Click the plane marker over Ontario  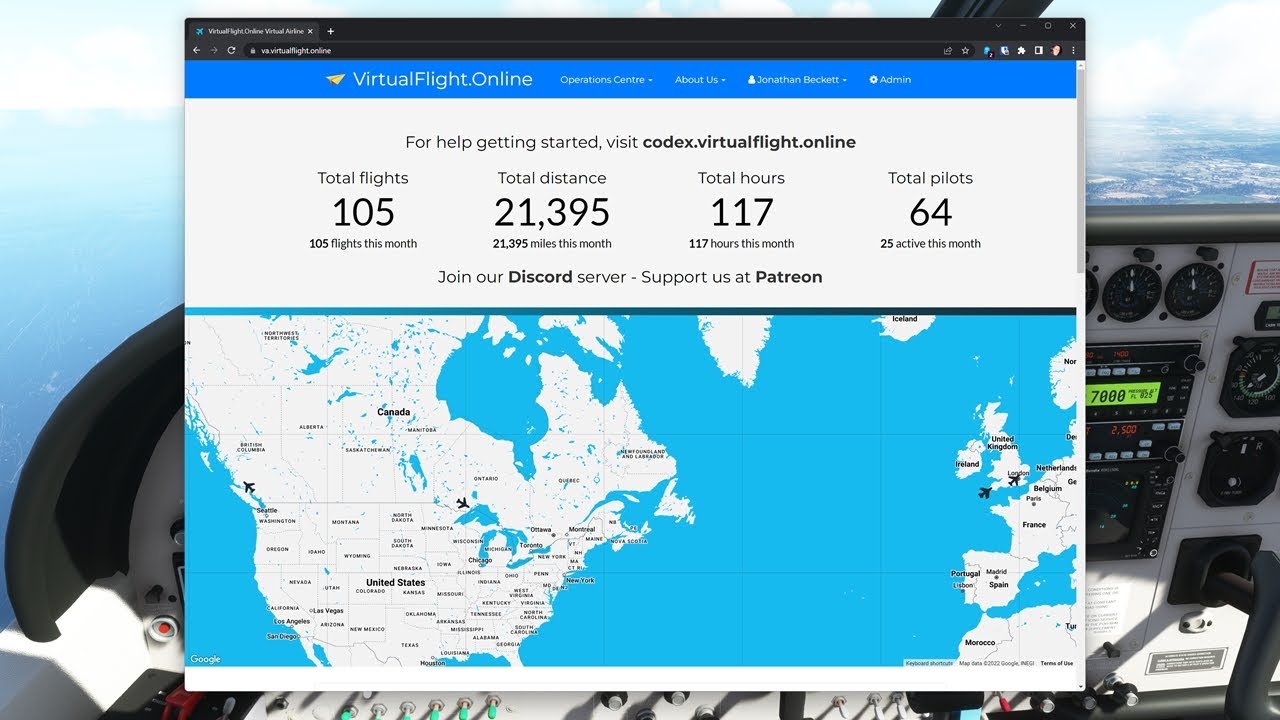tap(462, 503)
